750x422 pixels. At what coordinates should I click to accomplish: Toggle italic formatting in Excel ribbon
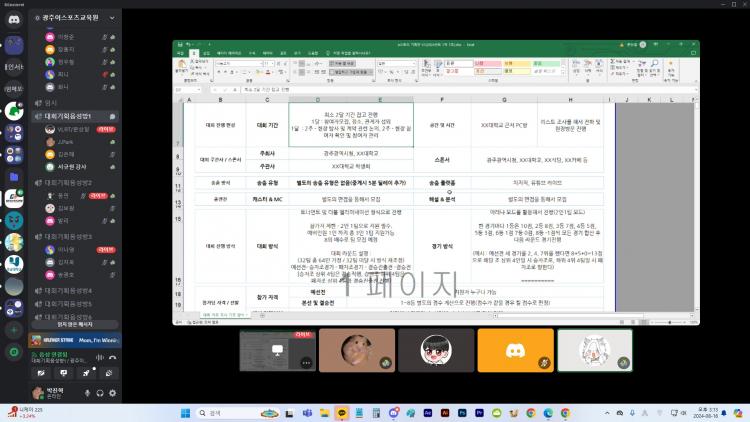click(225, 72)
